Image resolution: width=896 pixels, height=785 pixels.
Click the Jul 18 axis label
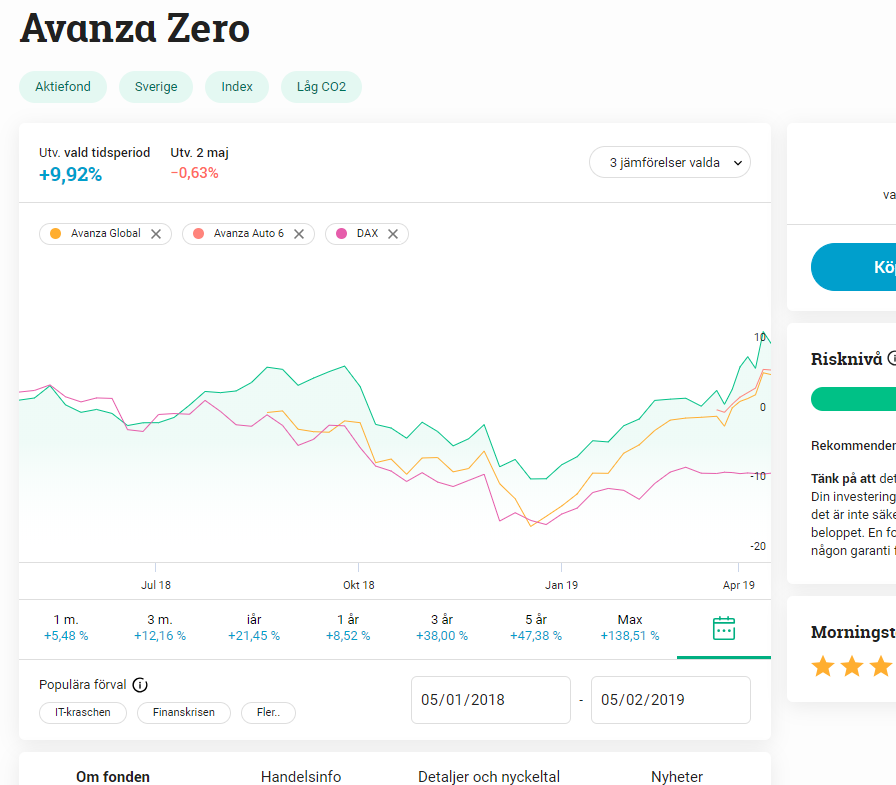pos(156,585)
